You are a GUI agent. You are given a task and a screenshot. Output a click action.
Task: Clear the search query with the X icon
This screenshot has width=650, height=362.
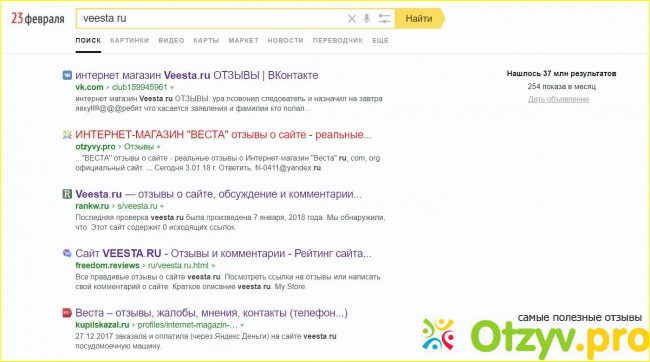pos(352,19)
